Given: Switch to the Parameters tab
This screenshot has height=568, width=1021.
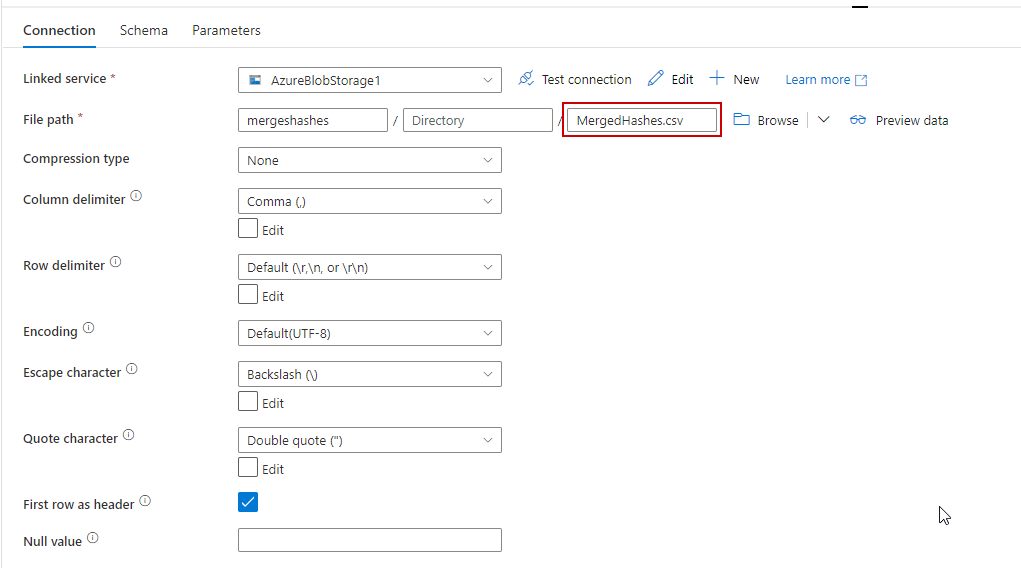Looking at the screenshot, I should 226,30.
